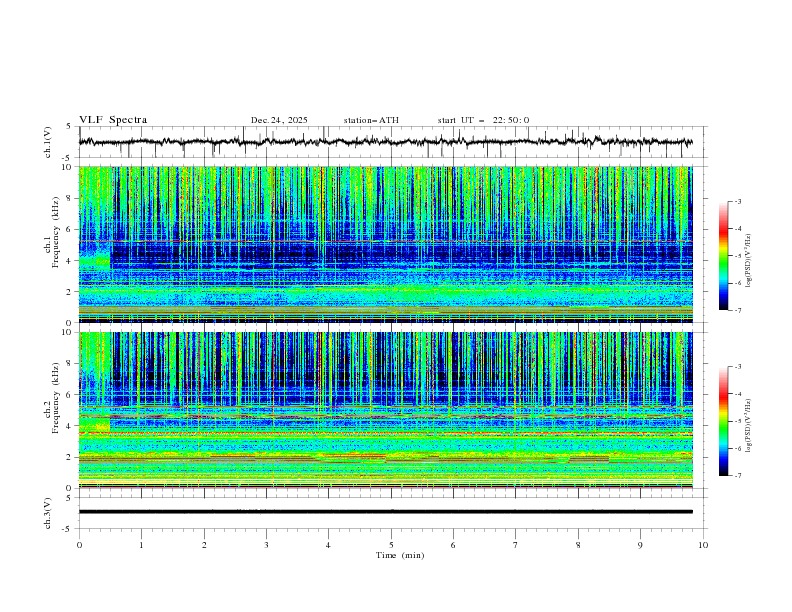Click the -7 tick on the lower colorbar

coord(738,476)
